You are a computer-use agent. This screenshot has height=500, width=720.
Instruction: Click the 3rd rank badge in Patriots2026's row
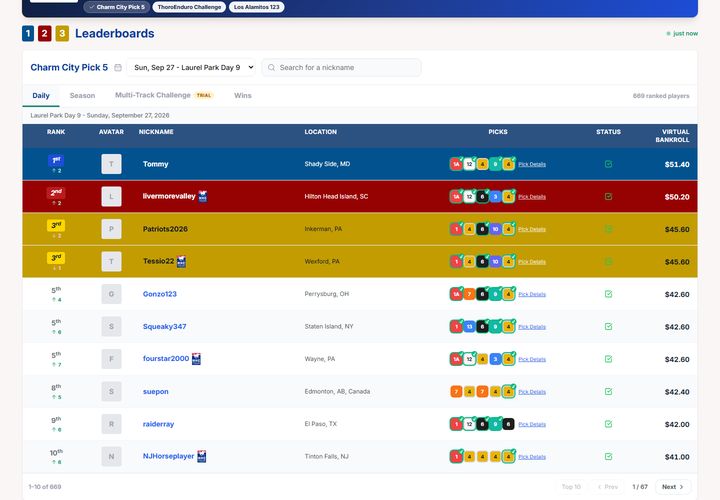click(x=56, y=225)
